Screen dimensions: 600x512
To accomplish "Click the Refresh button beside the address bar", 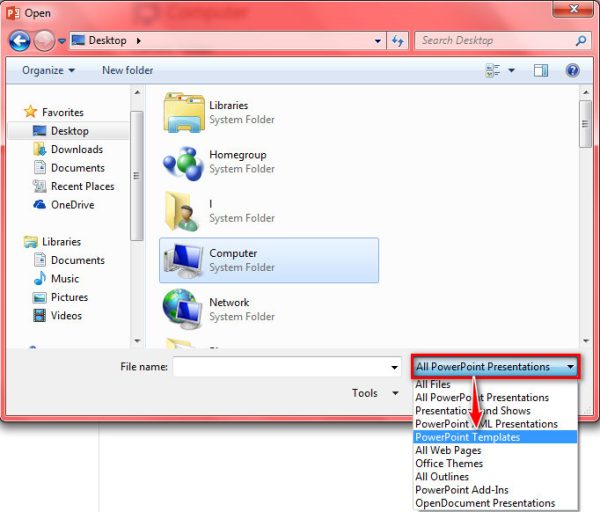I will (398, 41).
